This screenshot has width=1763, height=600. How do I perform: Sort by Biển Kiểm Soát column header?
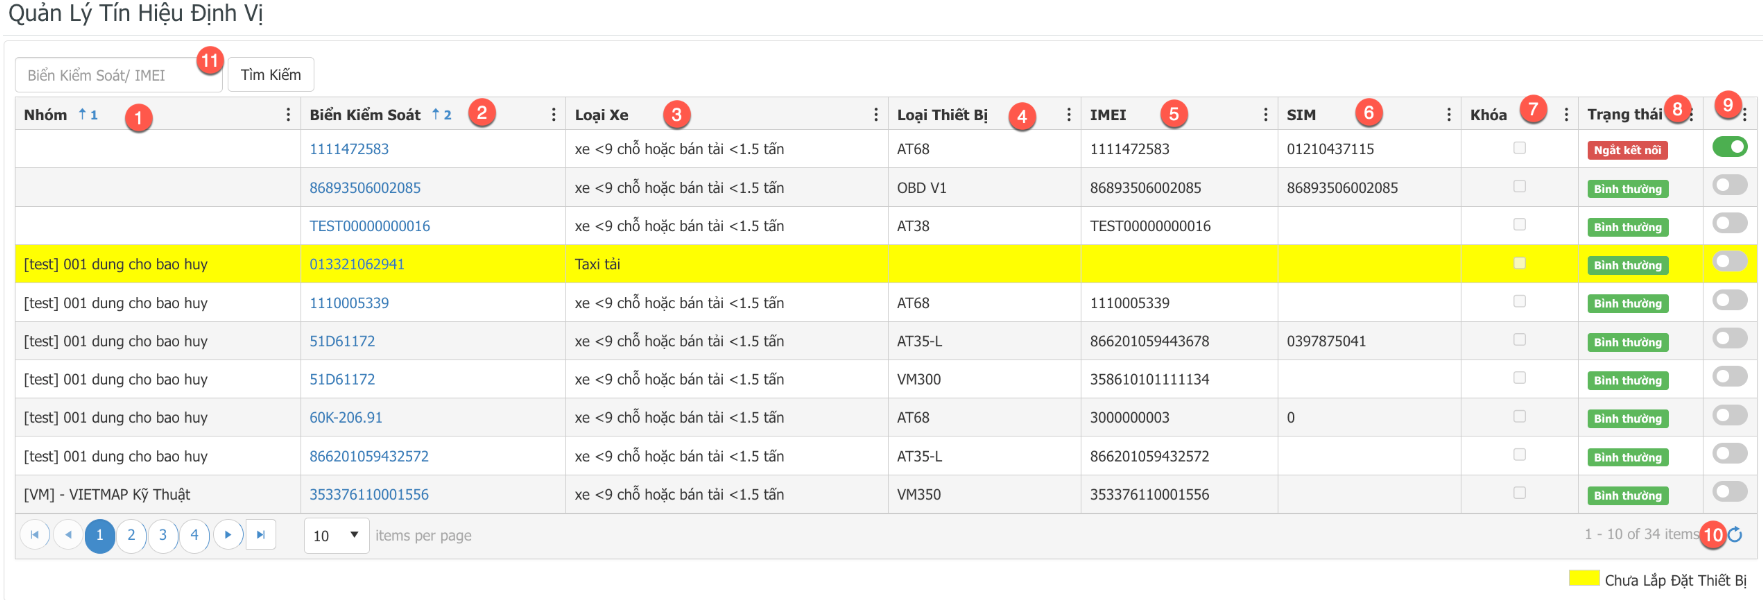coord(365,115)
